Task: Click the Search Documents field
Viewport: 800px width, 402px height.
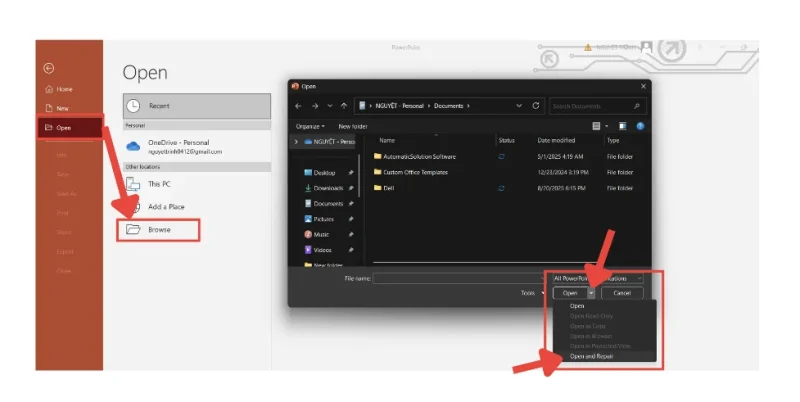Action: [x=598, y=106]
